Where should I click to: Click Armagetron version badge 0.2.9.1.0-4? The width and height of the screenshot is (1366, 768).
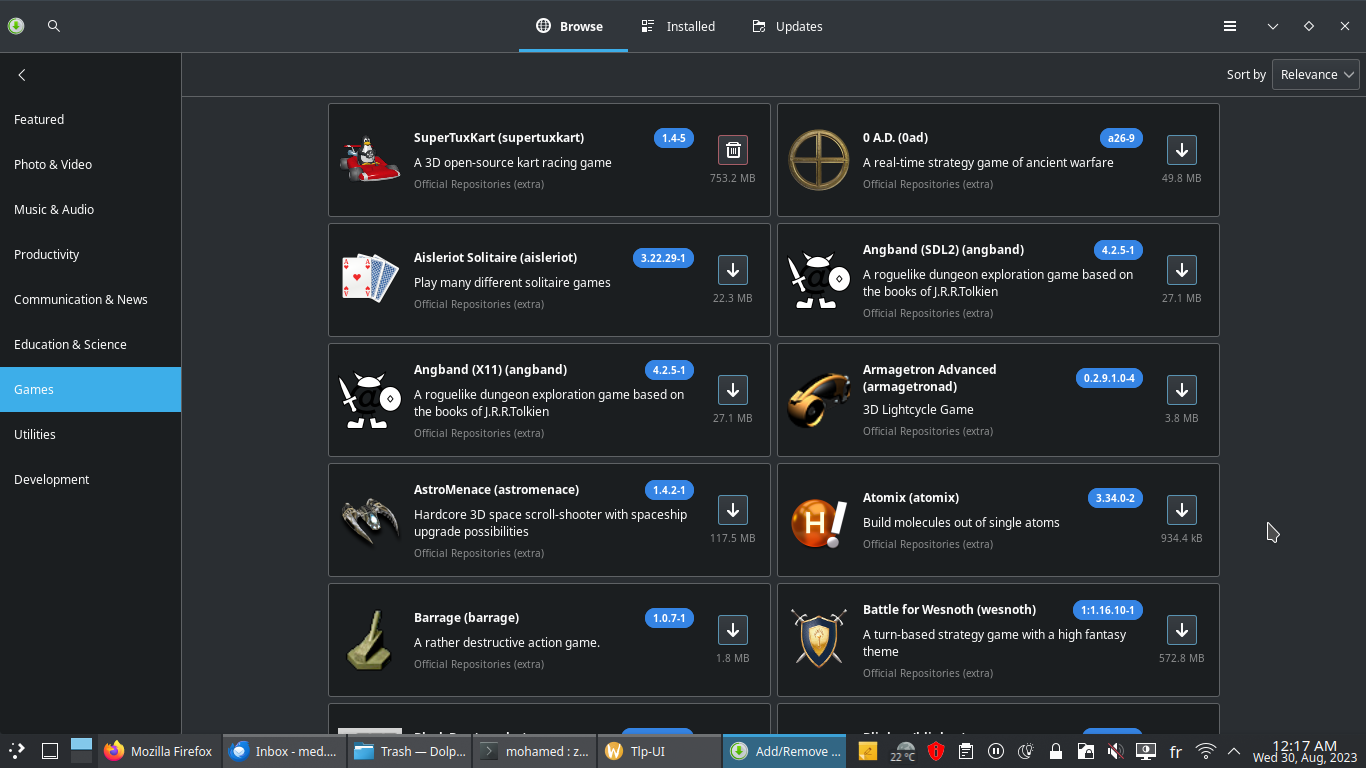click(1109, 378)
